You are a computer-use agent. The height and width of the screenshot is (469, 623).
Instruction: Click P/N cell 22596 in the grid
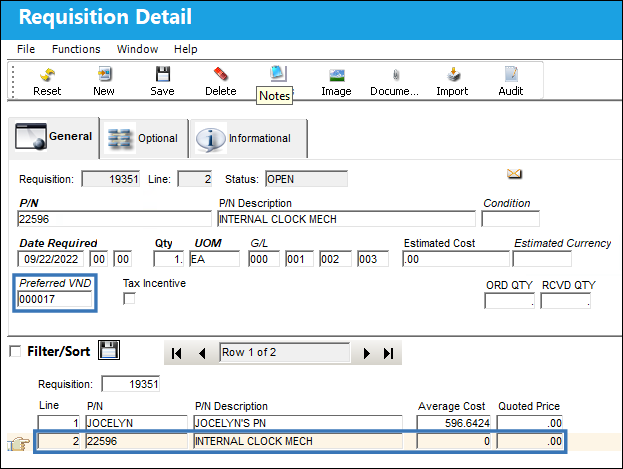pos(136,441)
